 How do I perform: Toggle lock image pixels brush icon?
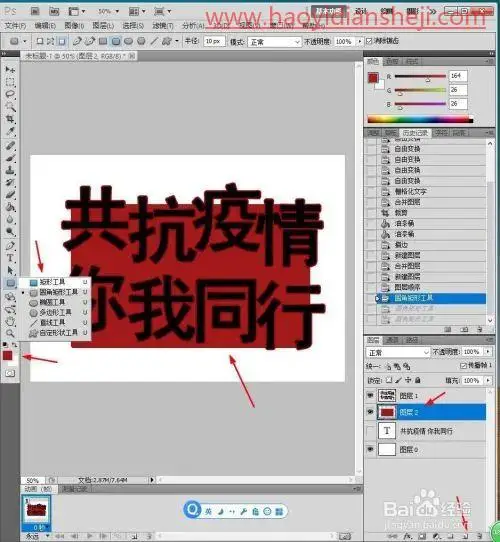click(399, 380)
